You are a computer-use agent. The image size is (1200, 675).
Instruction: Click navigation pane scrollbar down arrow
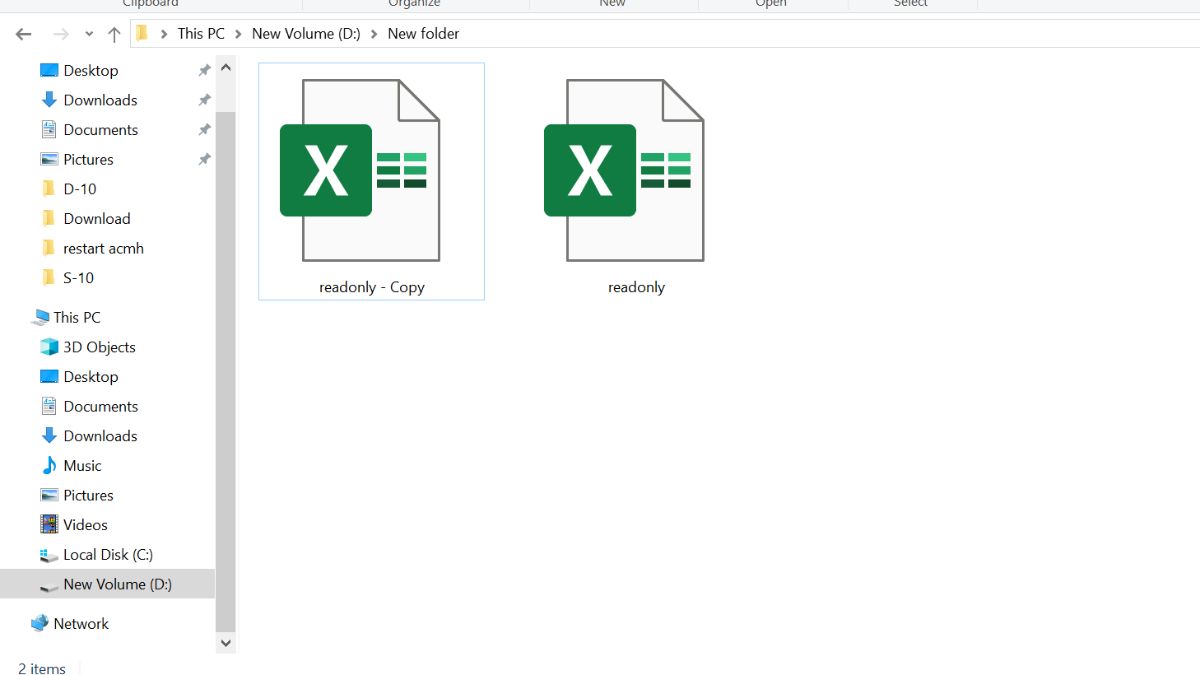[x=226, y=643]
